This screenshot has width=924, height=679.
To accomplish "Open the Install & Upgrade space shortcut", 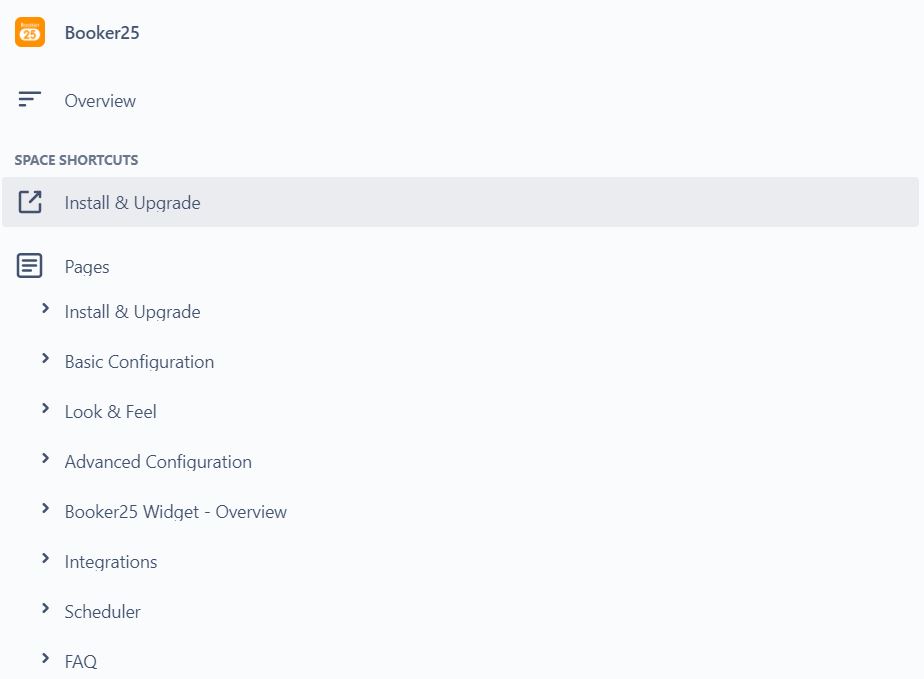I will pos(460,202).
